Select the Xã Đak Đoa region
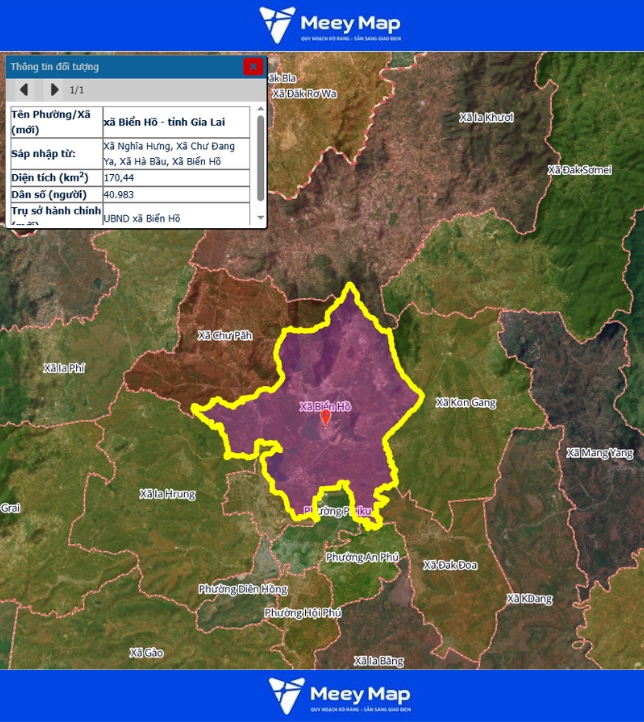The width and height of the screenshot is (644, 722). click(x=450, y=565)
